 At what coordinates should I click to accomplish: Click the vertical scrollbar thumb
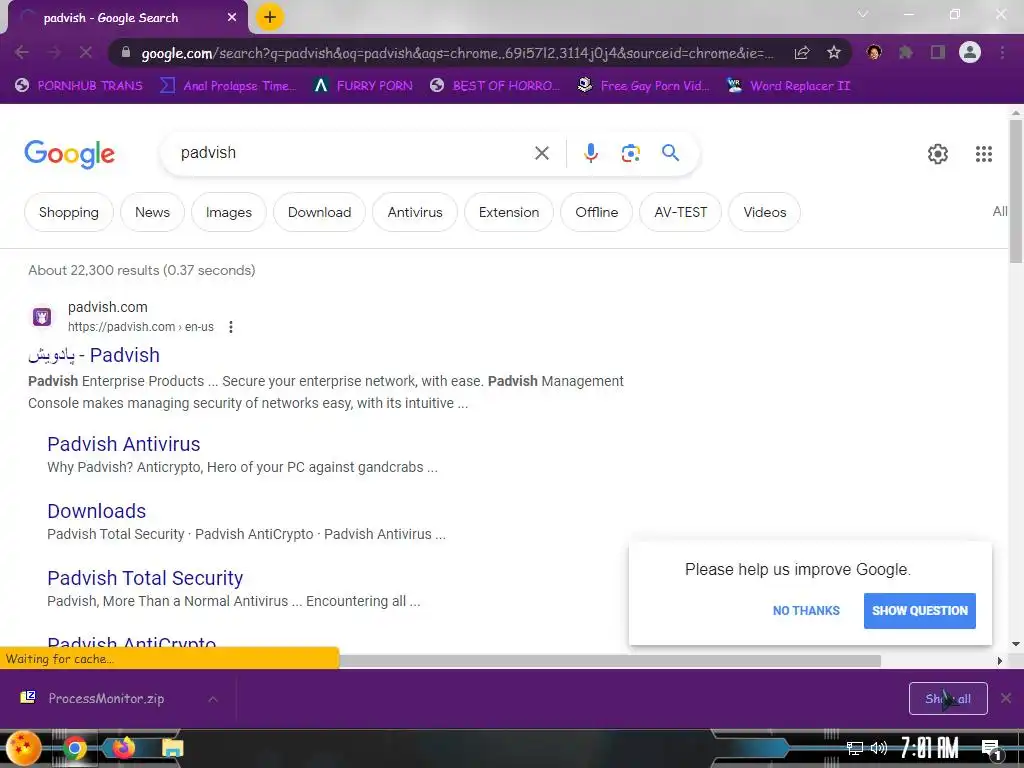click(x=1016, y=191)
